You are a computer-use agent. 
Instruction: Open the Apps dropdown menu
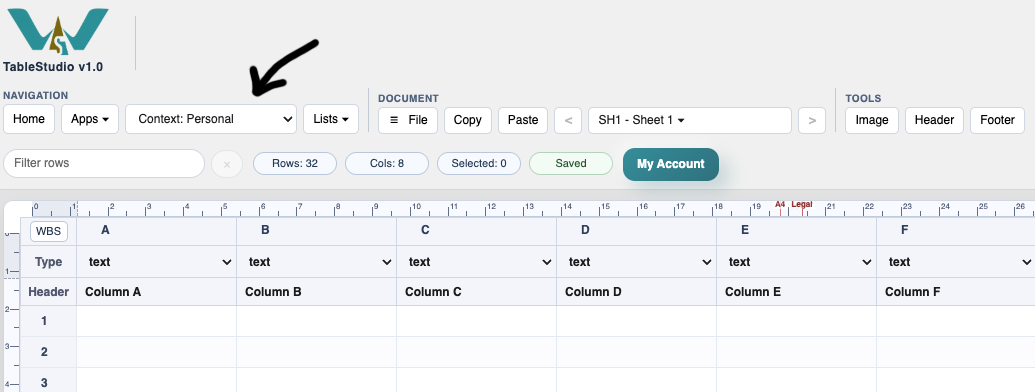[x=90, y=119]
